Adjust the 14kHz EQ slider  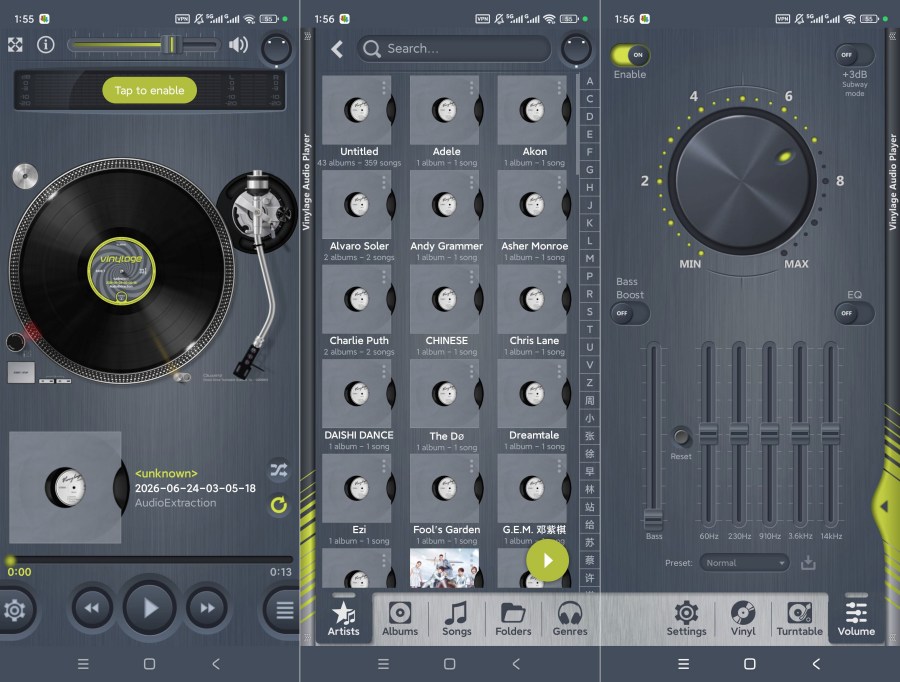(x=831, y=436)
